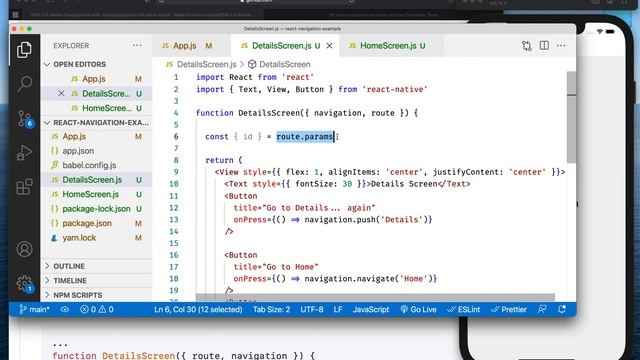Image resolution: width=640 pixels, height=360 pixels.
Task: Change the LF end of line sequence
Action: click(x=338, y=309)
